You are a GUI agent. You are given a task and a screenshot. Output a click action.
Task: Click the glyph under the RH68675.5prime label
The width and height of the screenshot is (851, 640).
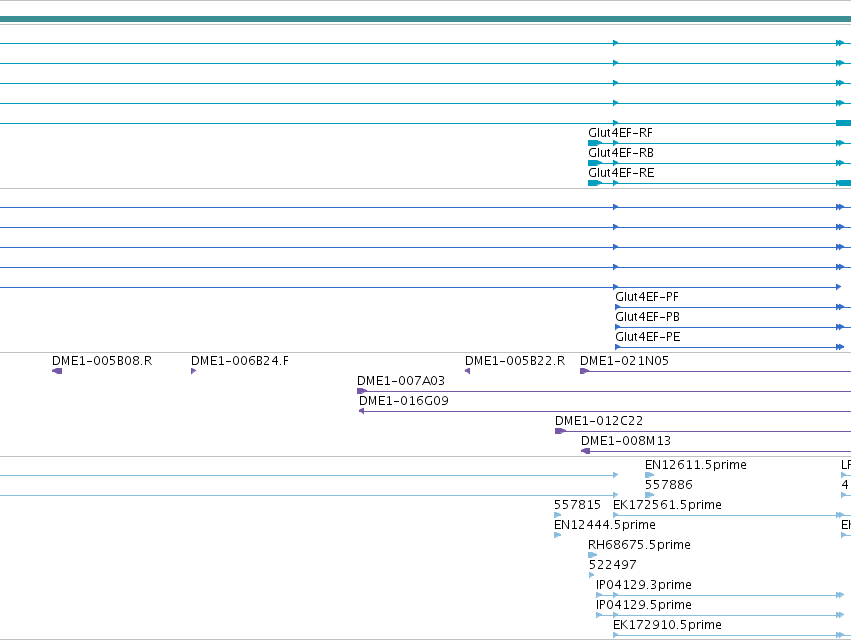click(592, 555)
